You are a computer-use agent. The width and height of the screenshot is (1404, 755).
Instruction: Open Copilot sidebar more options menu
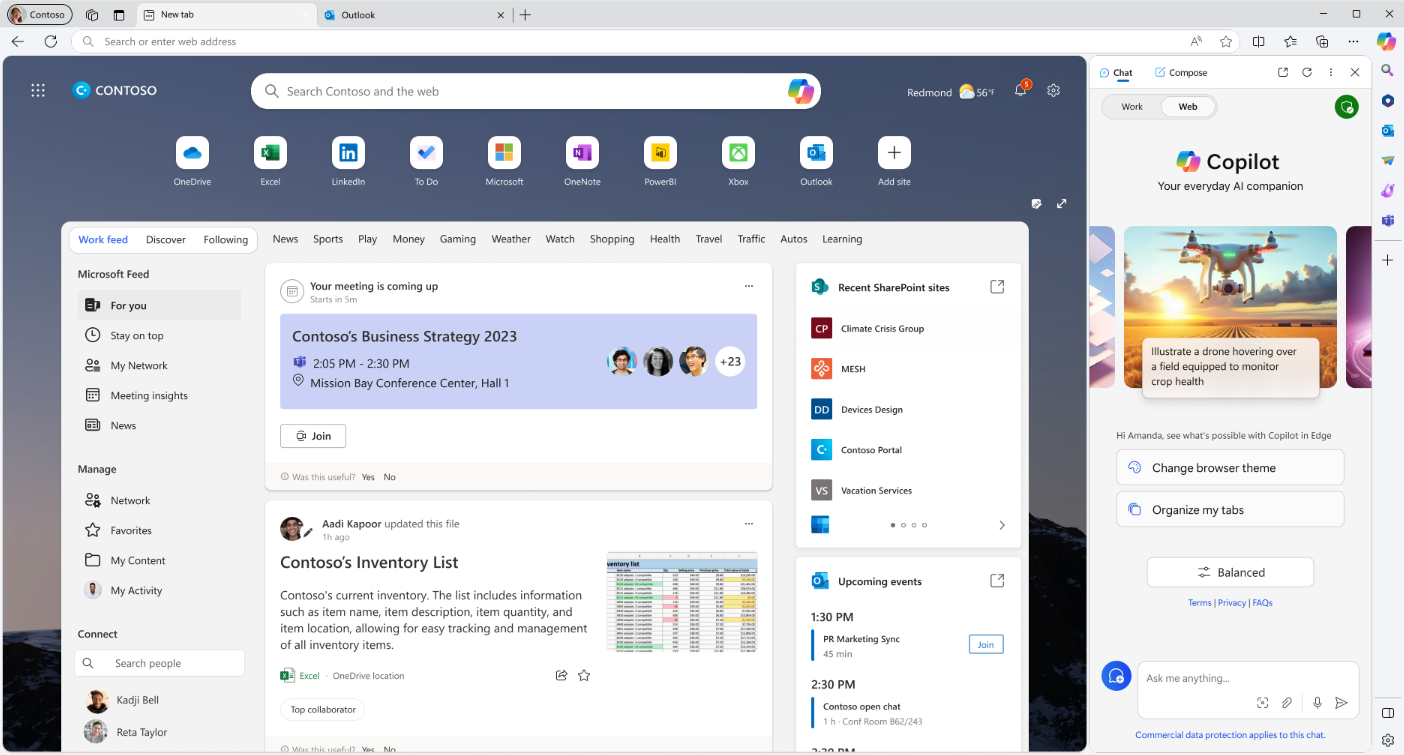(1331, 72)
